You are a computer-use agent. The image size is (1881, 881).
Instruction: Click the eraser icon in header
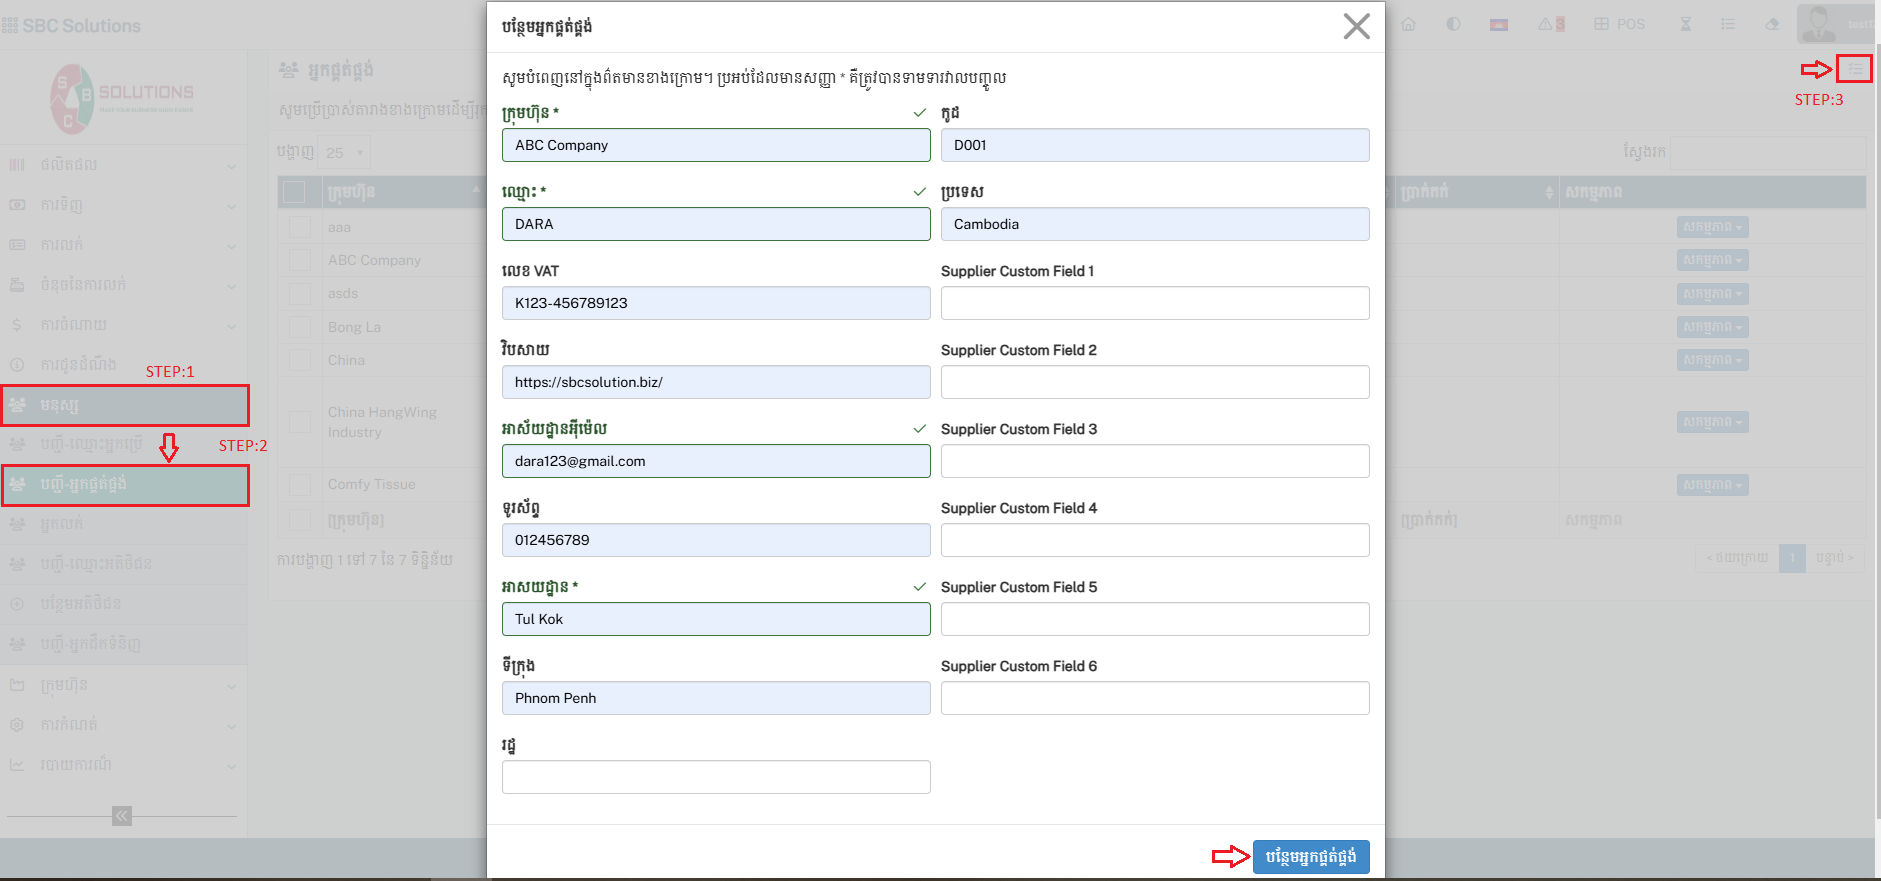[x=1772, y=24]
